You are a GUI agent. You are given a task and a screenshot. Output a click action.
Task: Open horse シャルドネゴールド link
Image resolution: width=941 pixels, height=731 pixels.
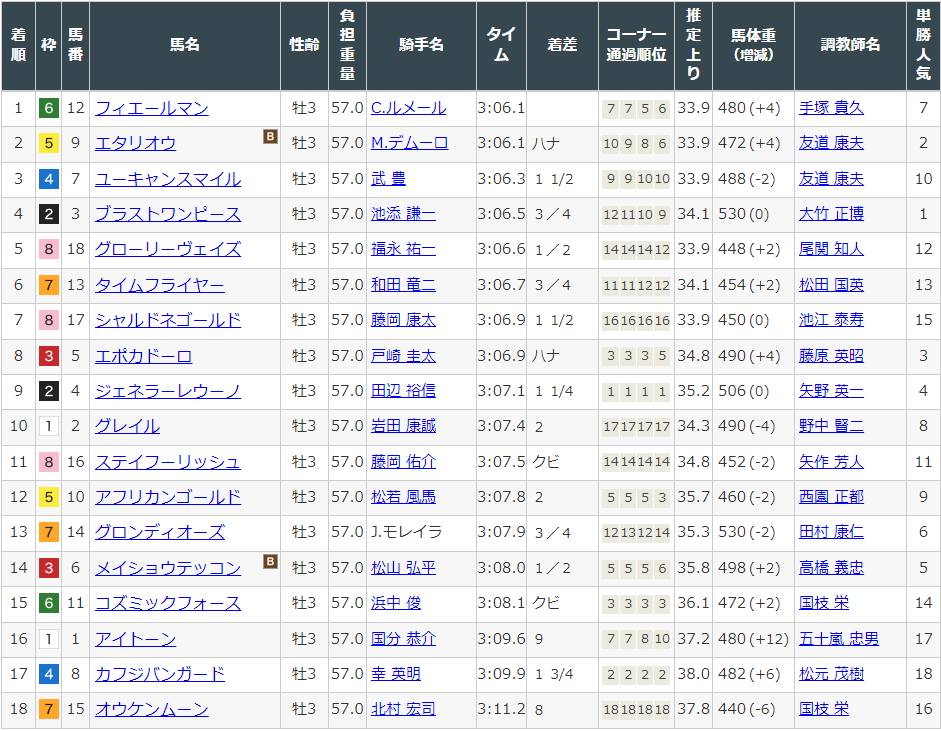click(168, 320)
